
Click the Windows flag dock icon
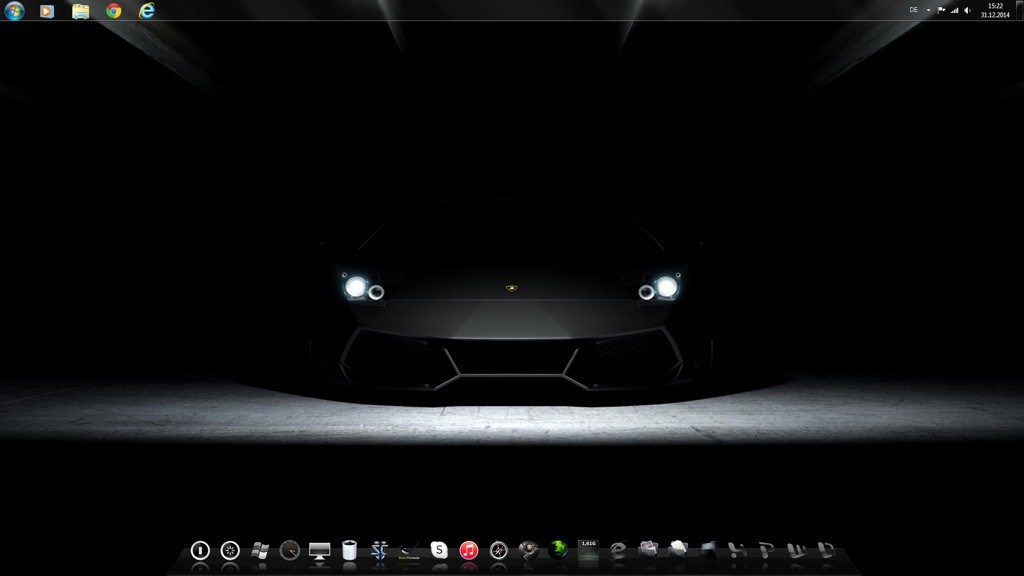click(x=260, y=549)
